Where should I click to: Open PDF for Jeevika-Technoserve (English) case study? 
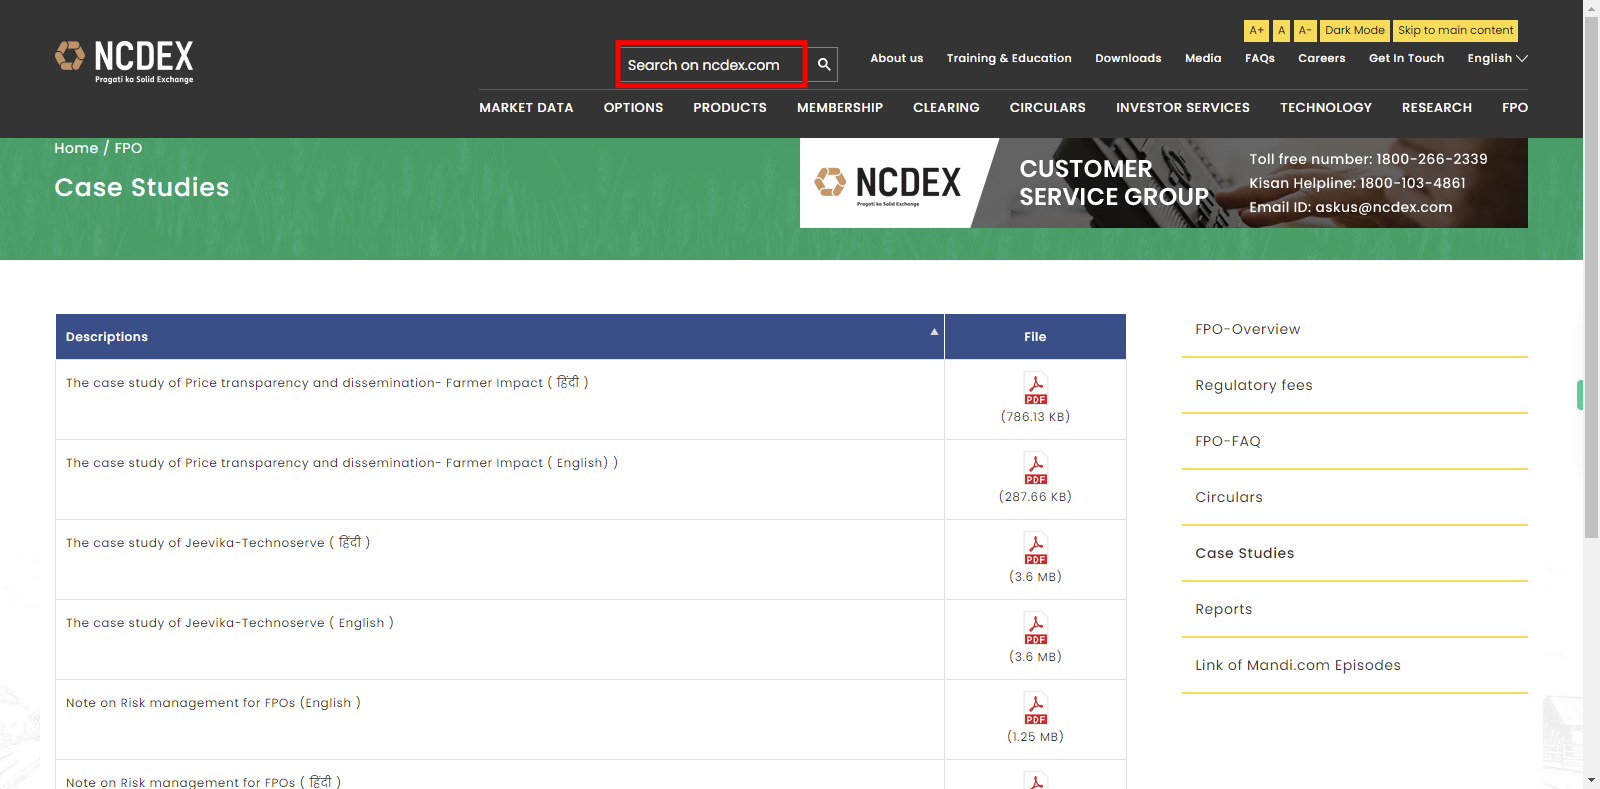click(x=1035, y=628)
